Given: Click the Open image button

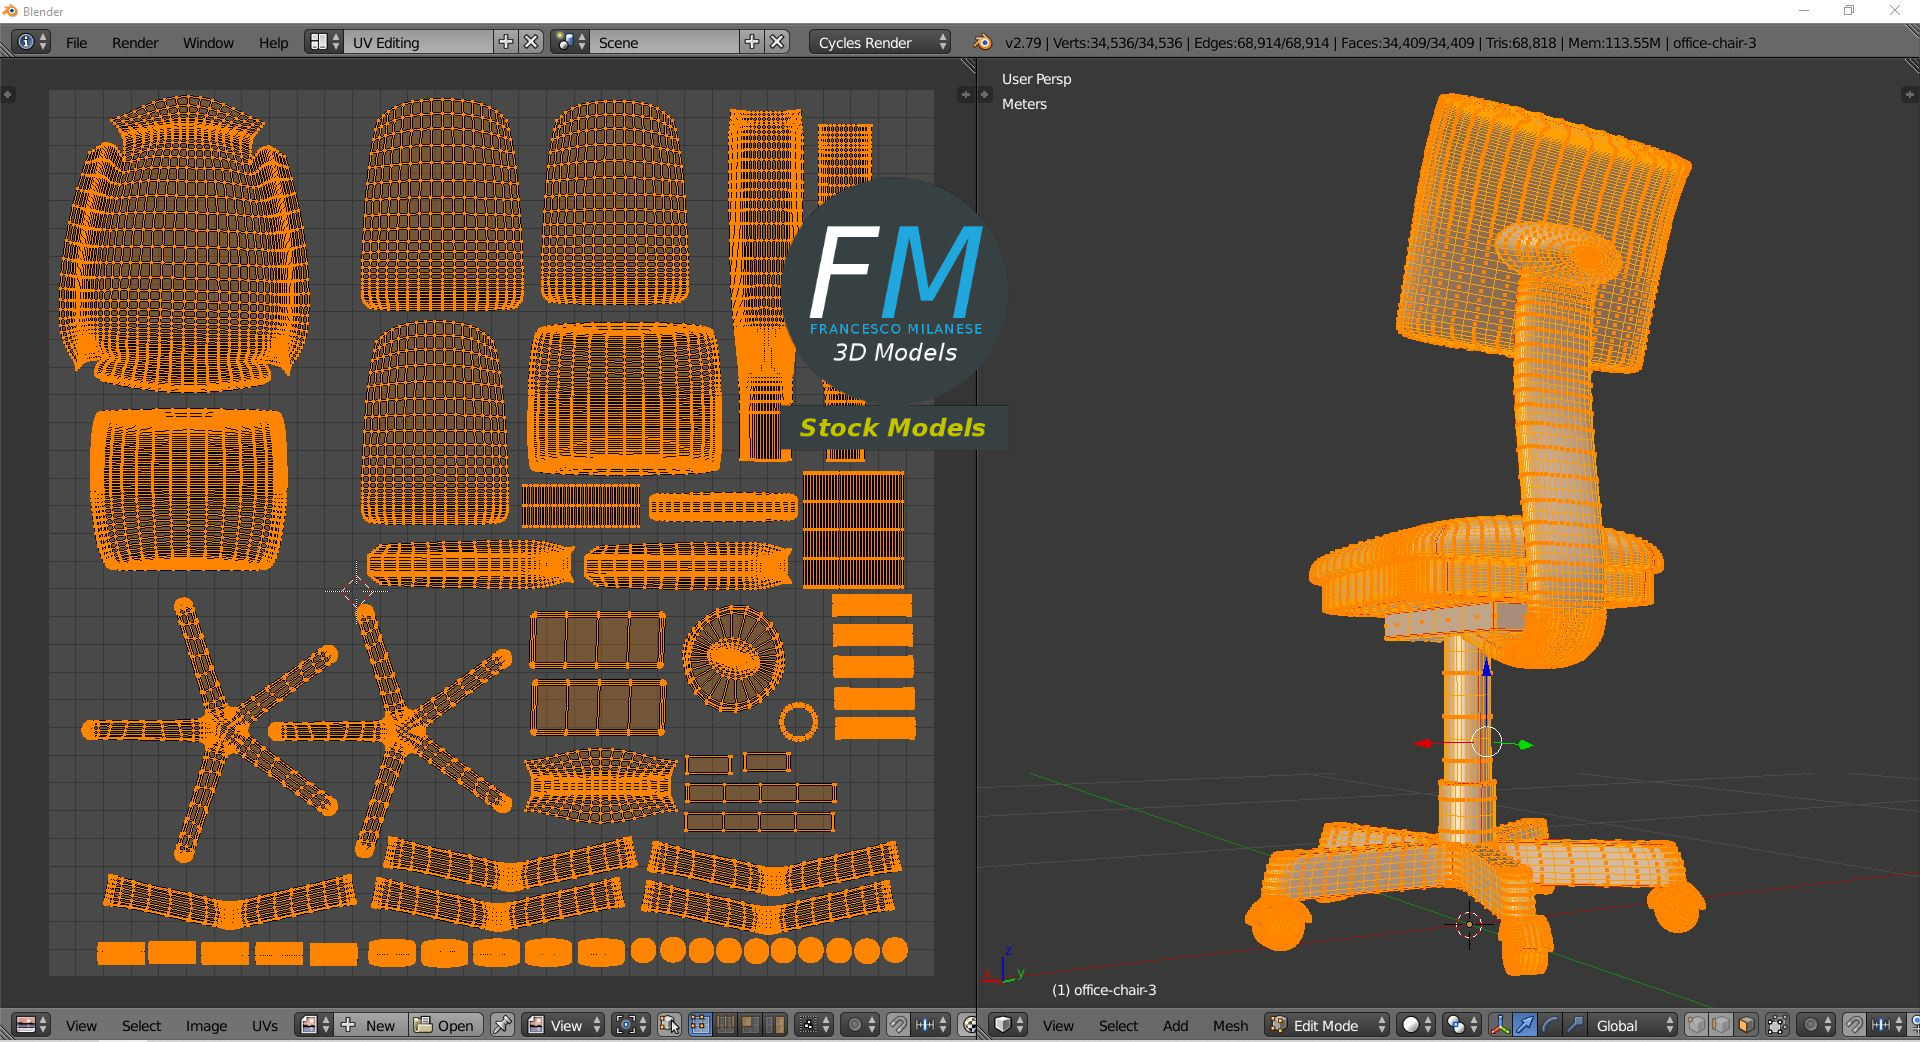Looking at the screenshot, I should tap(445, 1025).
